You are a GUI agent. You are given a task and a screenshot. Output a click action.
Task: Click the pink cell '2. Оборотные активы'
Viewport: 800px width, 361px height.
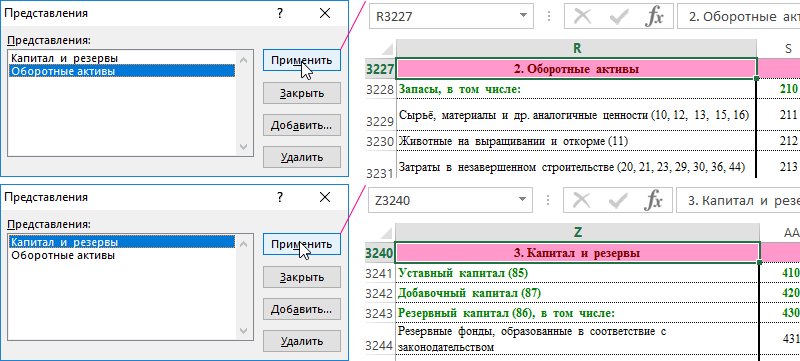(577, 69)
